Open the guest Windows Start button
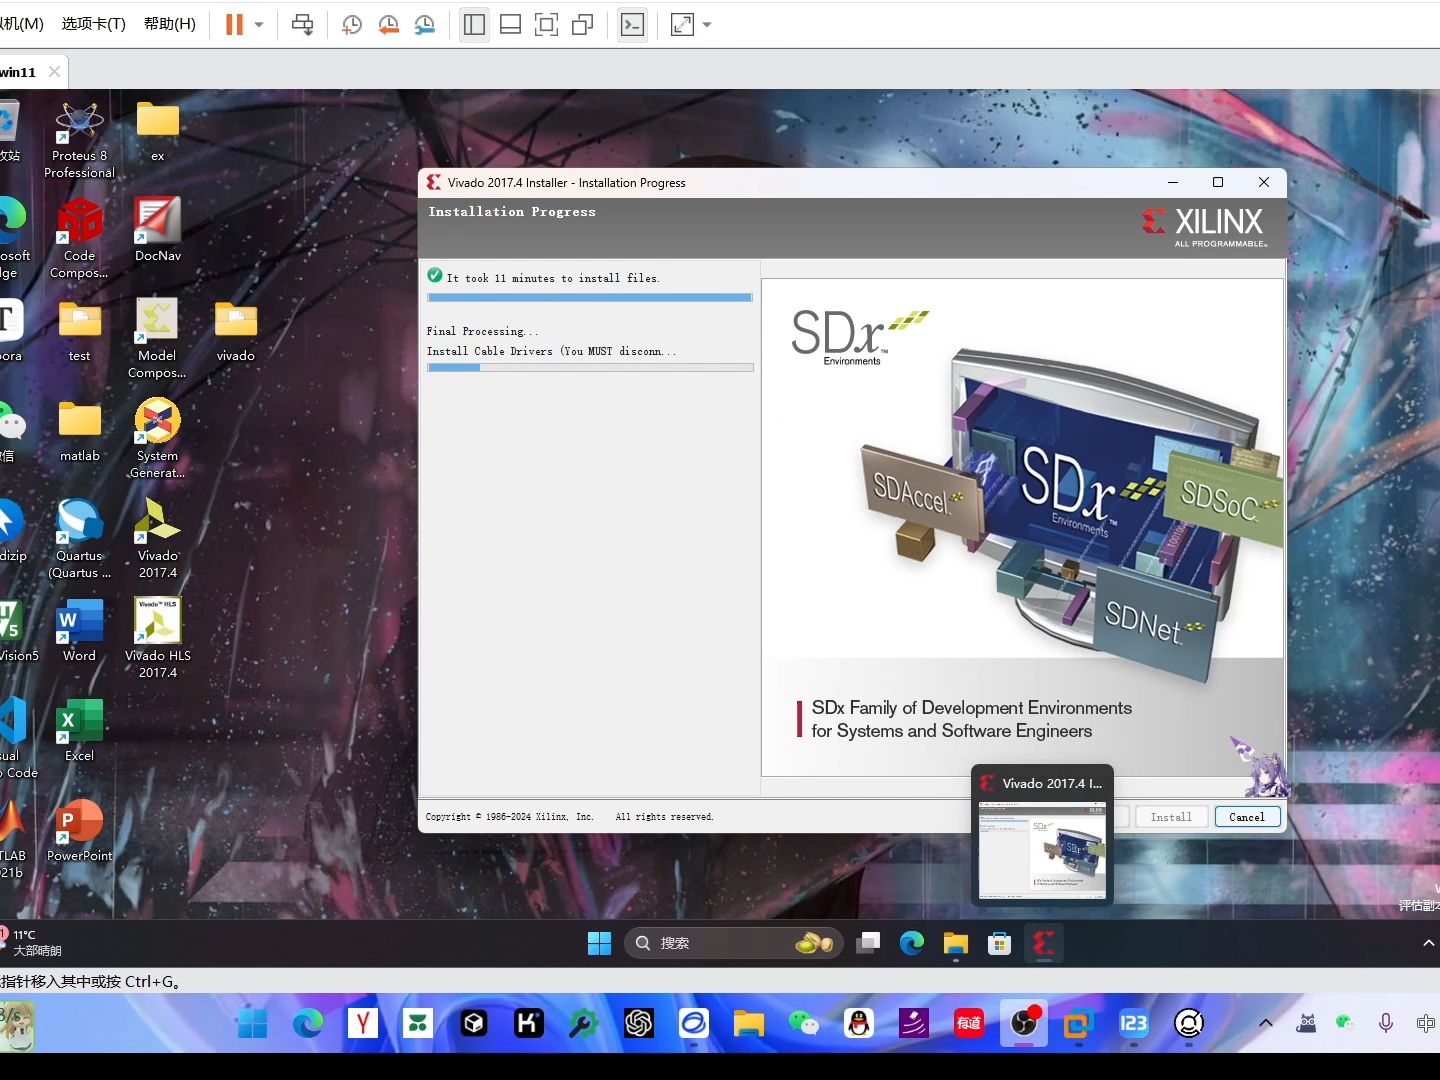This screenshot has width=1440, height=1080. (x=599, y=943)
